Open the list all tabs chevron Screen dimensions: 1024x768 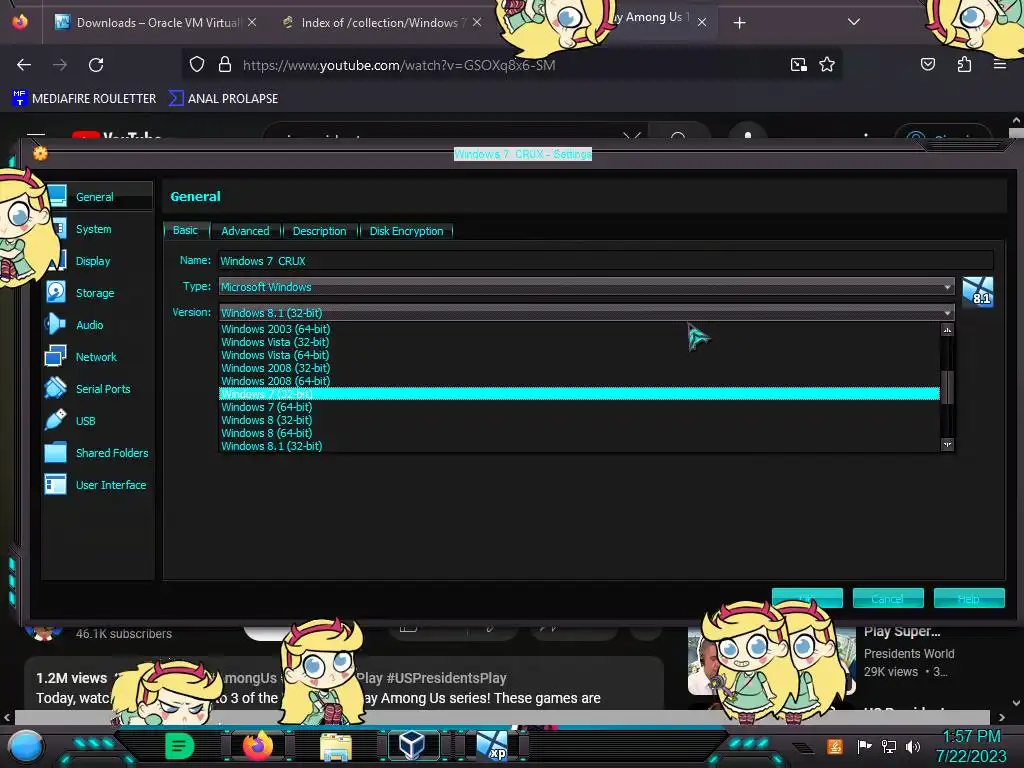tap(854, 22)
